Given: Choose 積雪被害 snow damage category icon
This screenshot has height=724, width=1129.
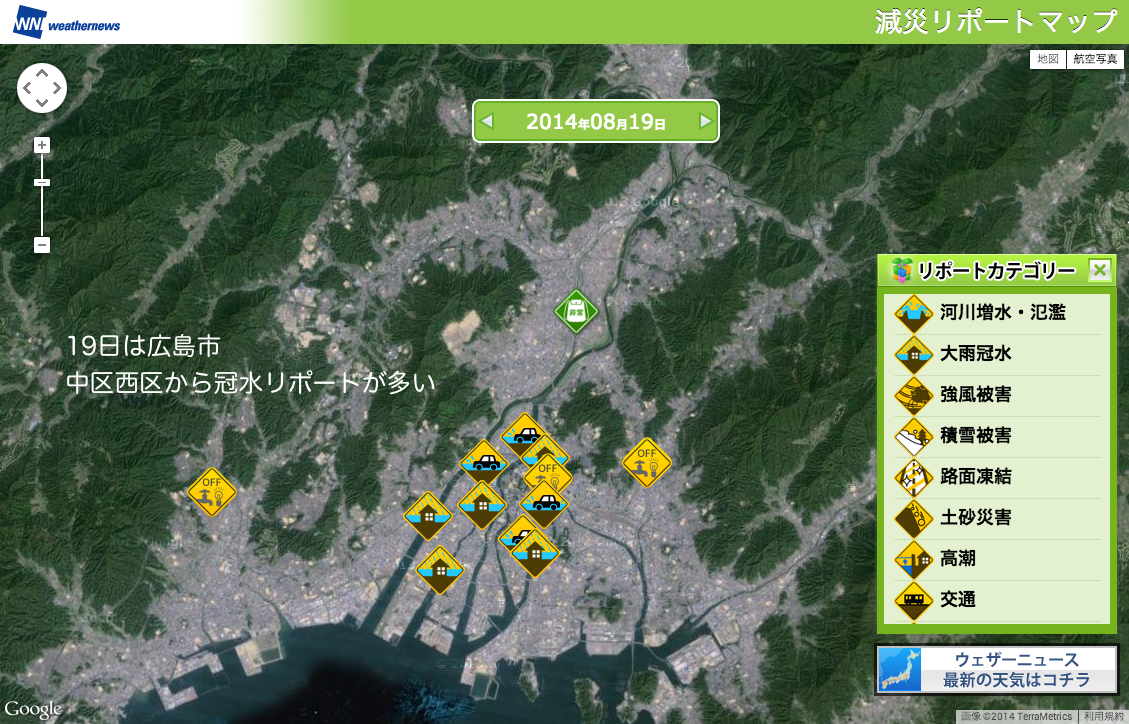Looking at the screenshot, I should click(914, 437).
